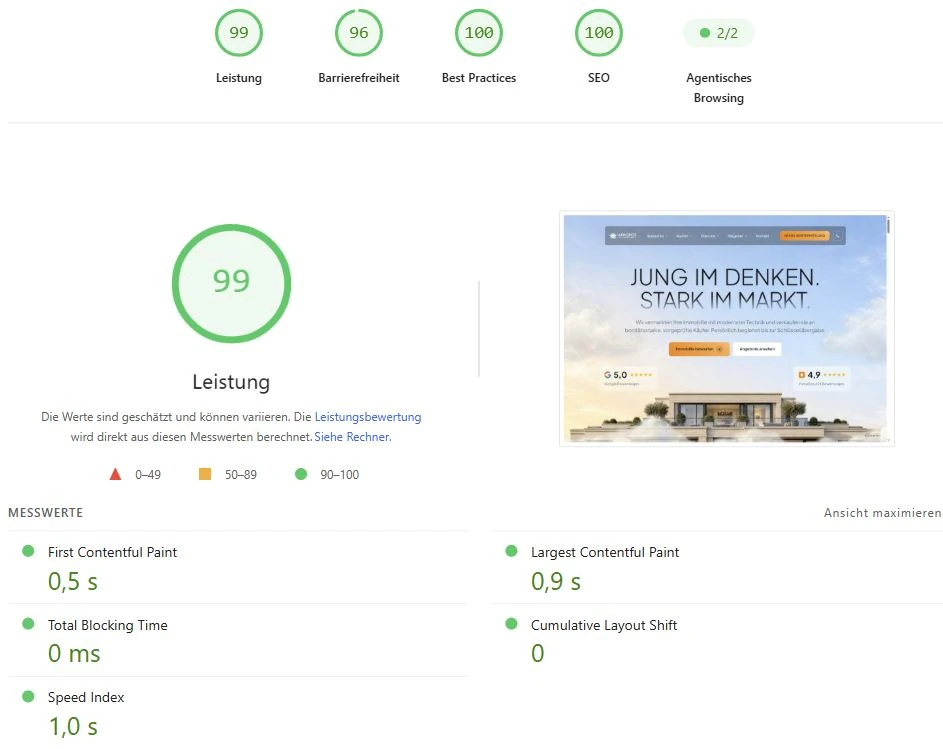Click green status dot for Largest Contentful Paint
Viewport: 943px width, 749px height.
click(x=511, y=550)
